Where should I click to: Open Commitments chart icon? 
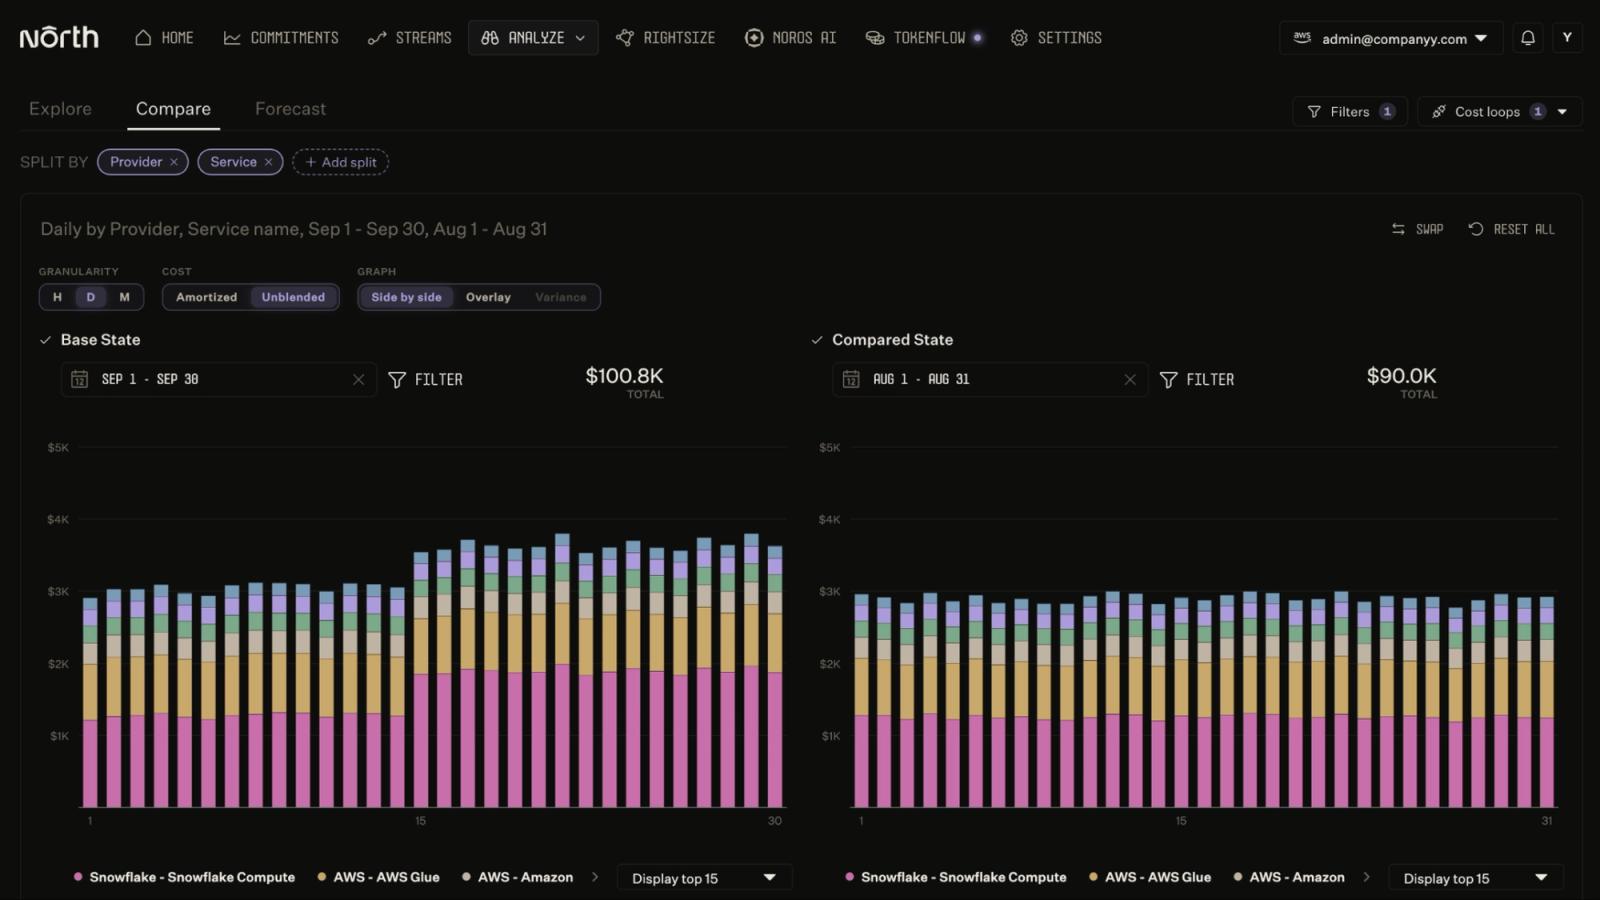click(x=231, y=38)
